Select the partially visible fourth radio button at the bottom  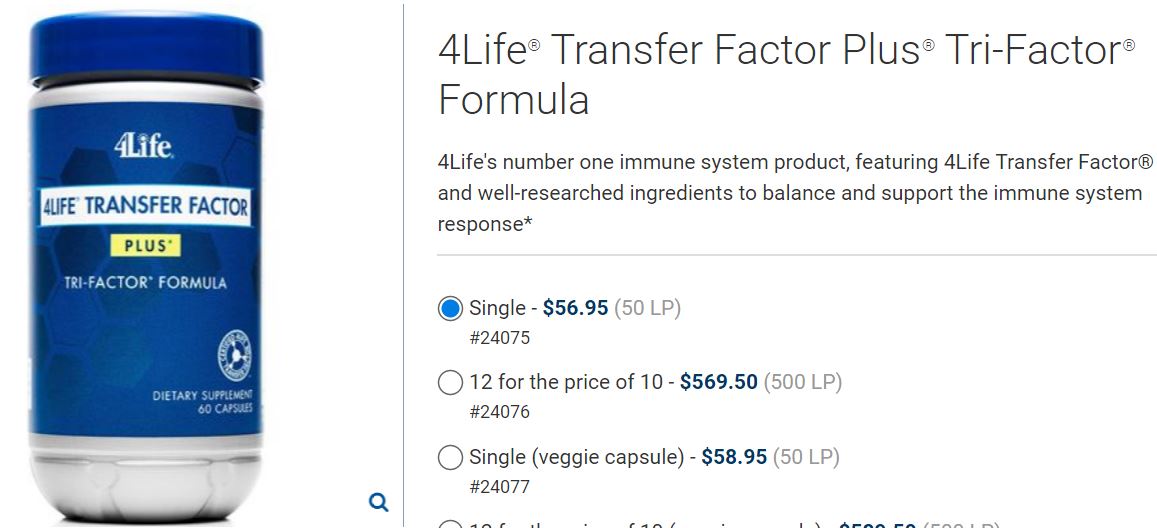pyautogui.click(x=450, y=524)
